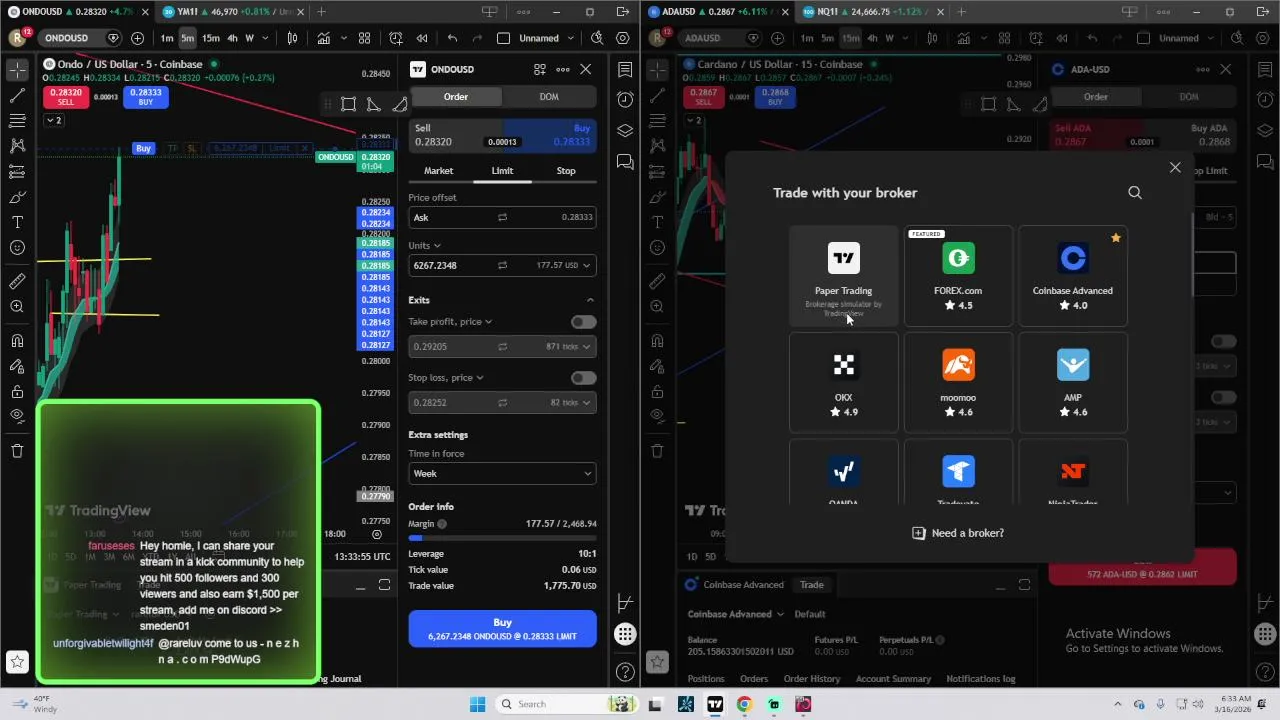Open chat bubbles icon in Ondo window

pyautogui.click(x=625, y=161)
